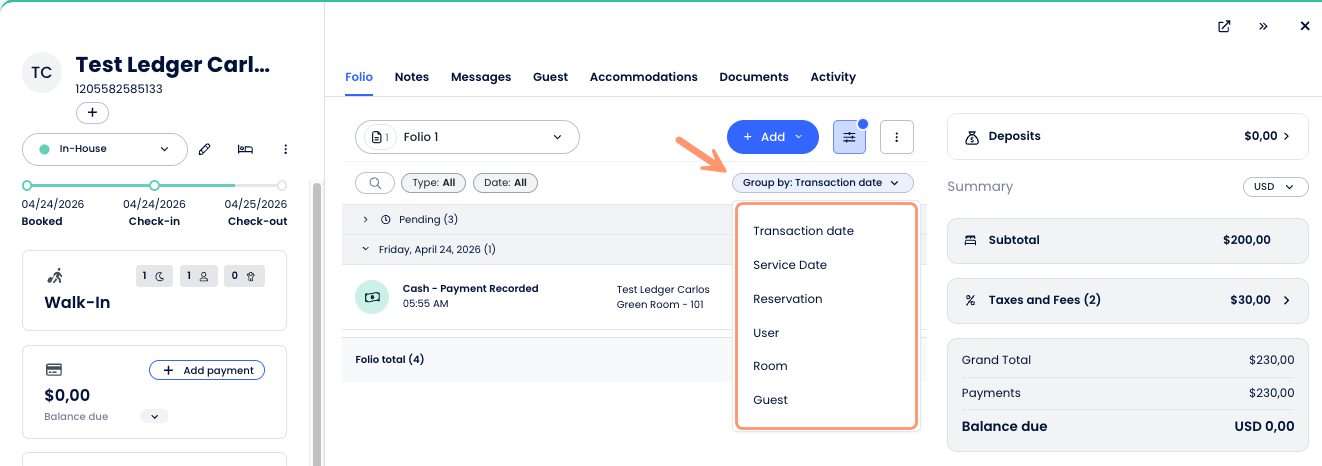Click the Taxes and Fees percent icon
This screenshot has width=1322, height=466.
[x=970, y=300]
